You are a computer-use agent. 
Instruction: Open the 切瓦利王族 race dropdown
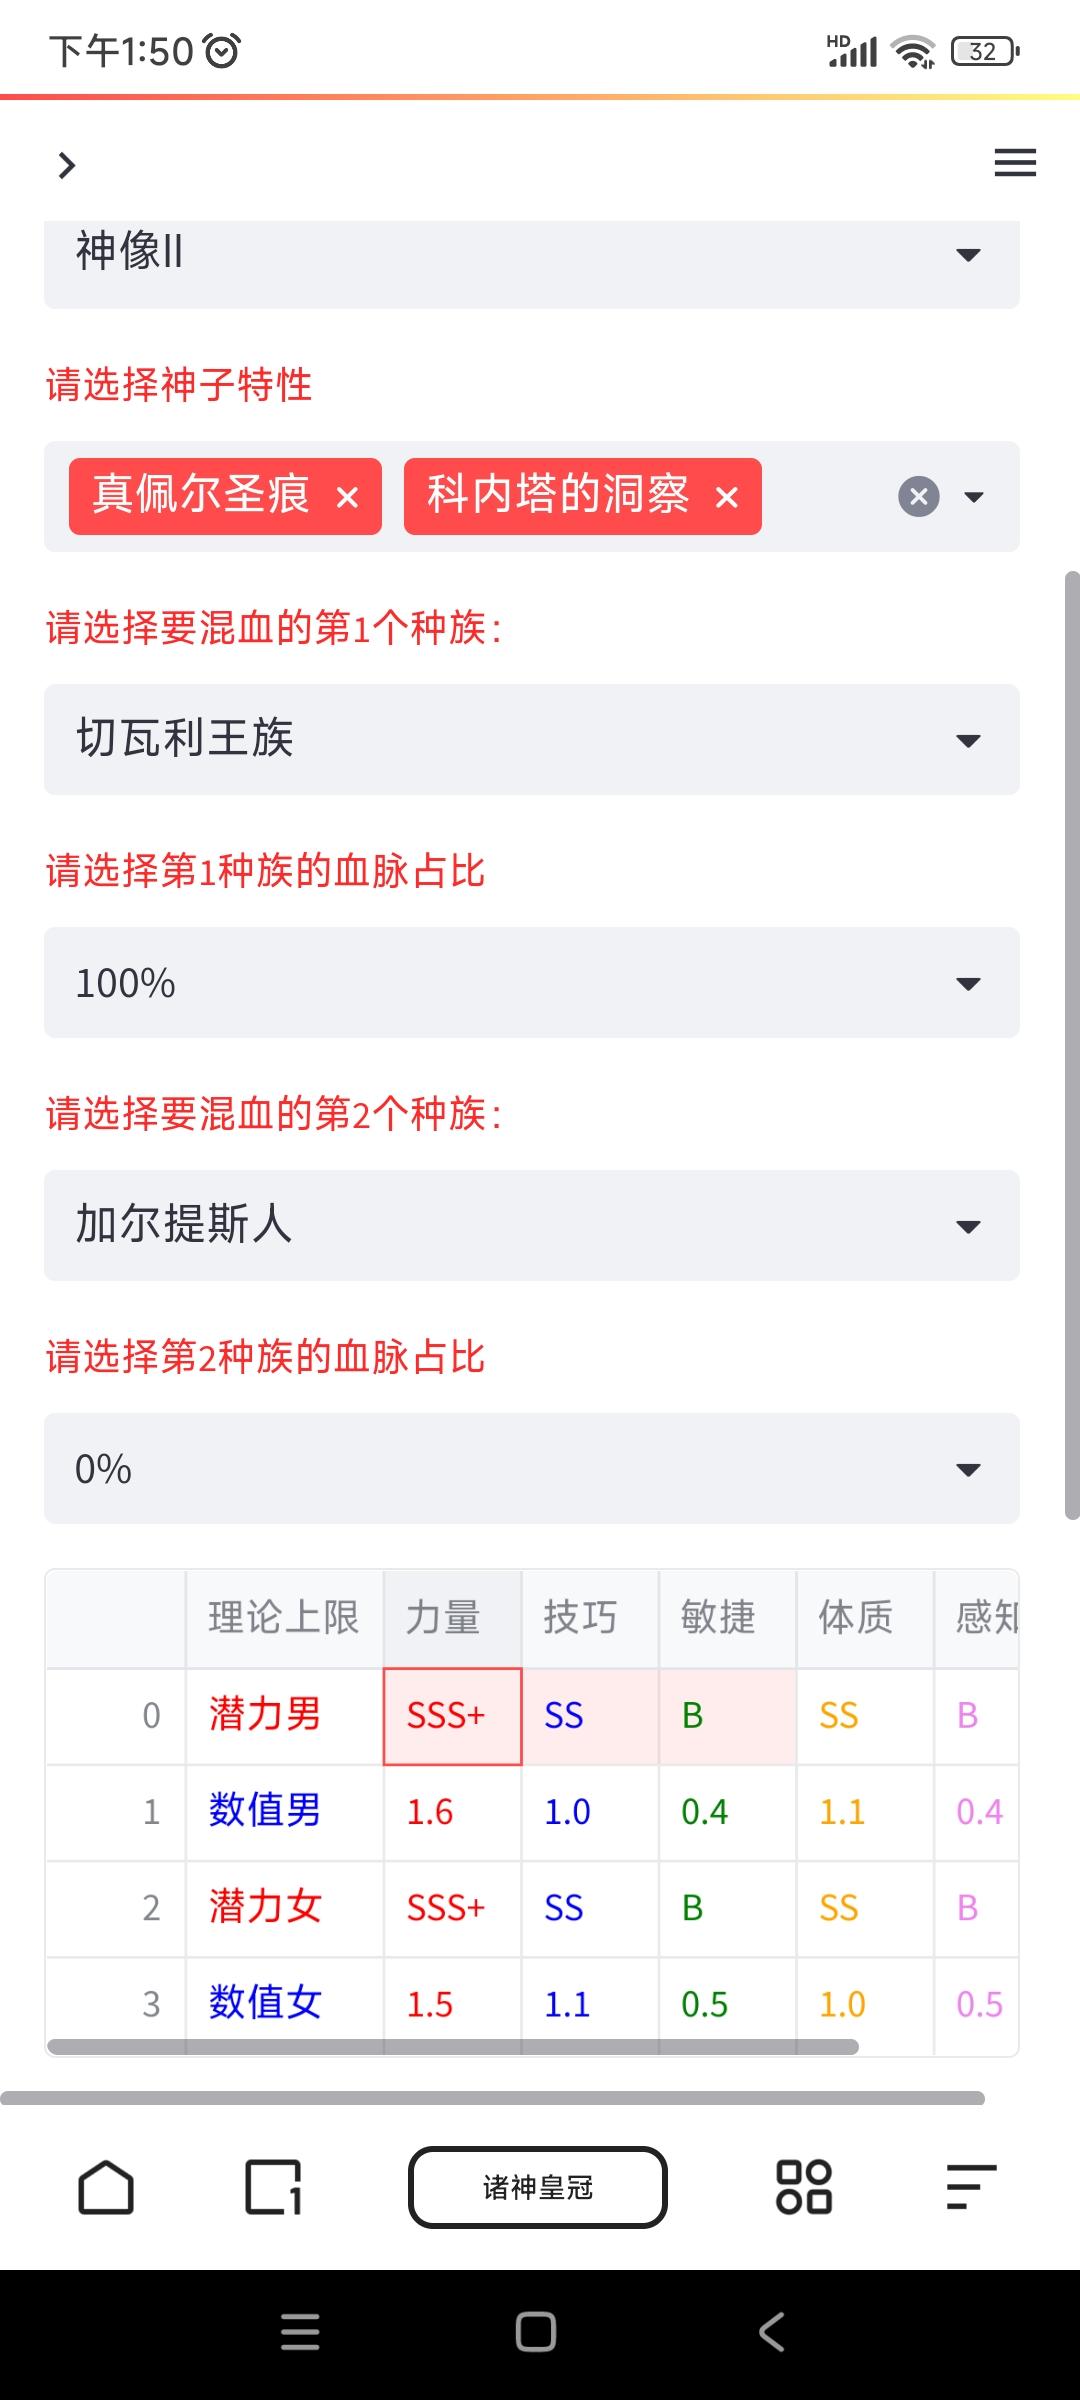(x=532, y=740)
